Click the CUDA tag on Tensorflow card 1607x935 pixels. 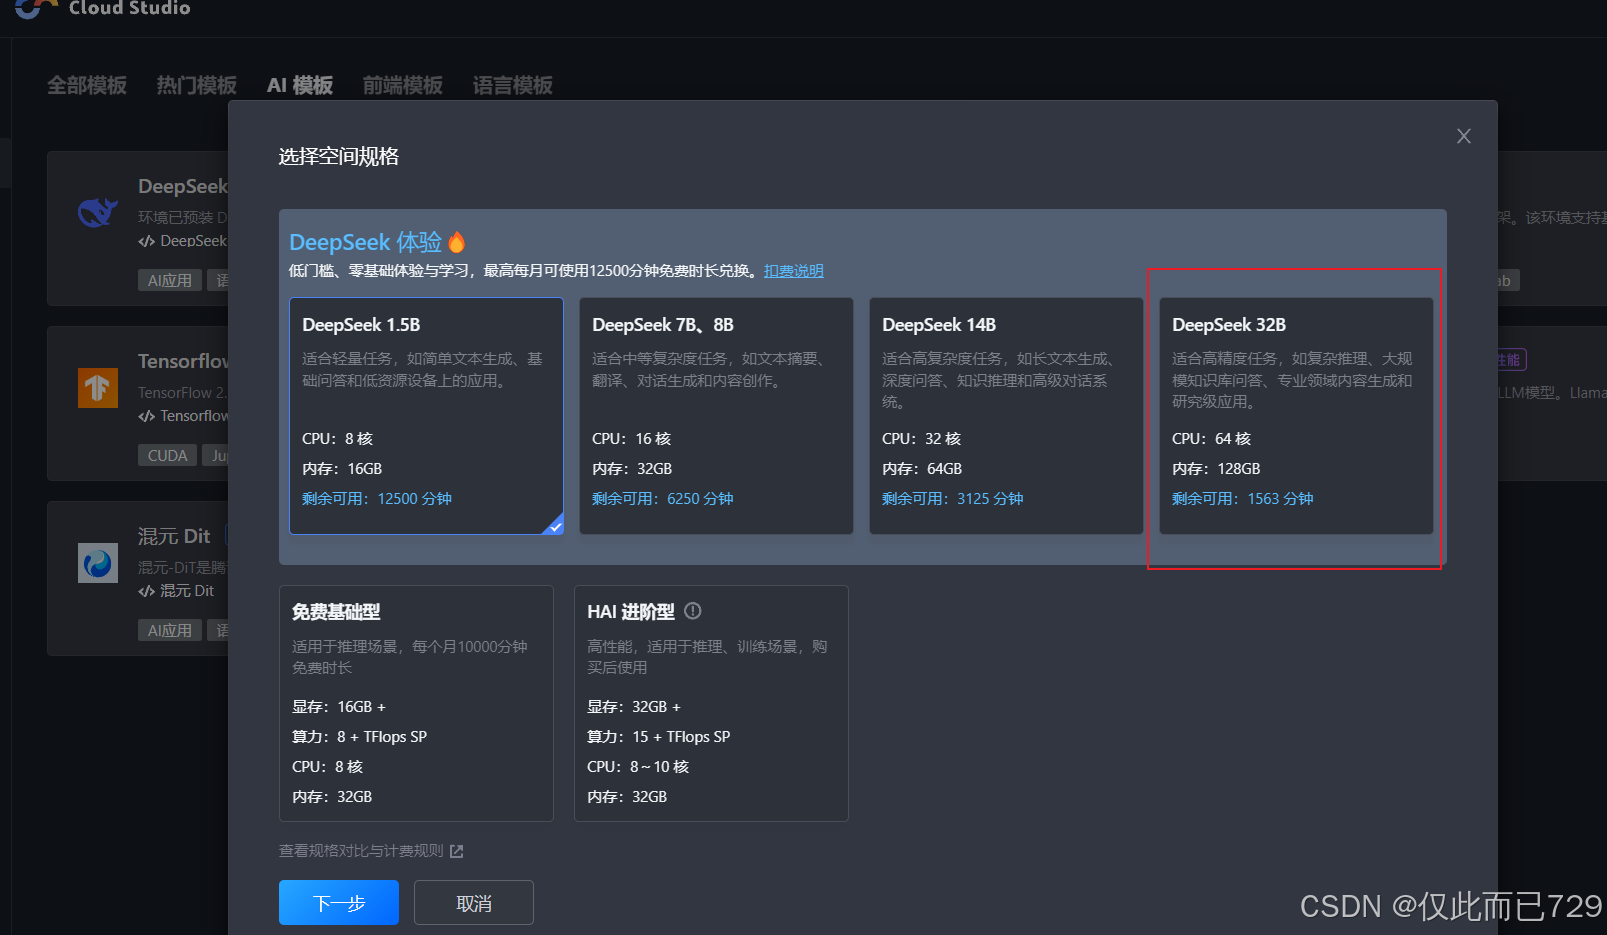pyautogui.click(x=167, y=456)
